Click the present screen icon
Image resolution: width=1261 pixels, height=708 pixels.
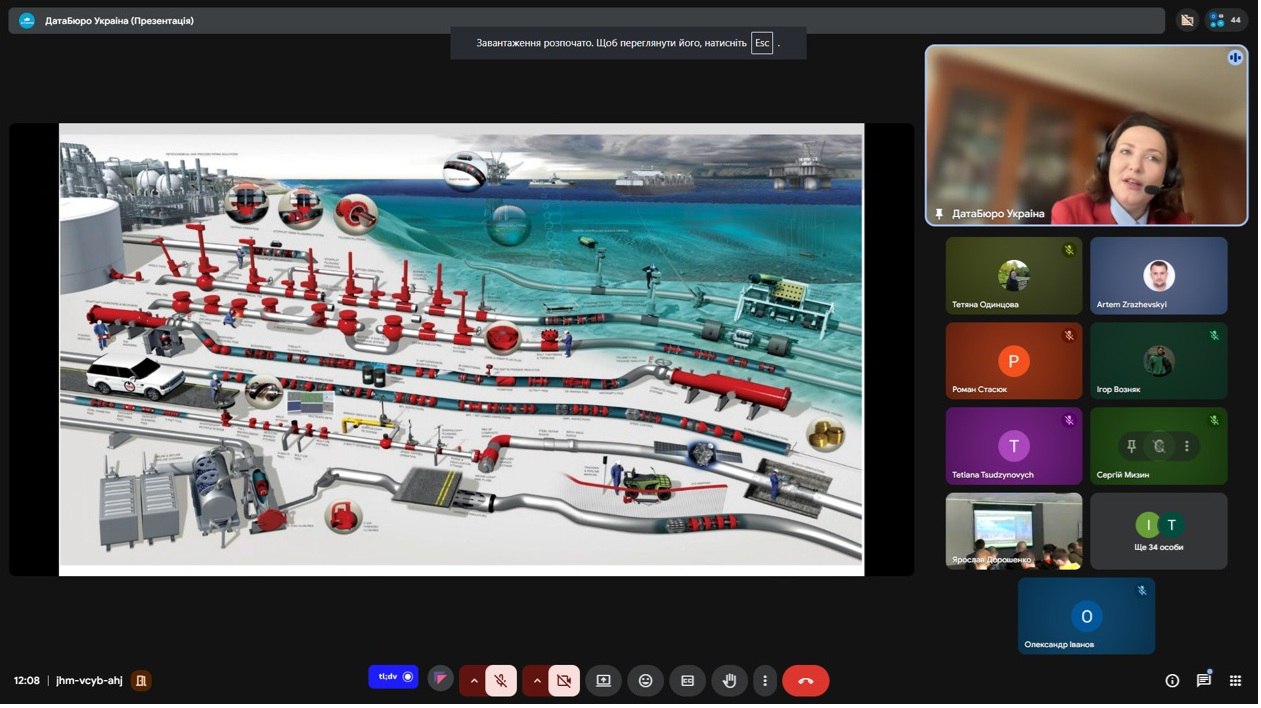point(603,681)
